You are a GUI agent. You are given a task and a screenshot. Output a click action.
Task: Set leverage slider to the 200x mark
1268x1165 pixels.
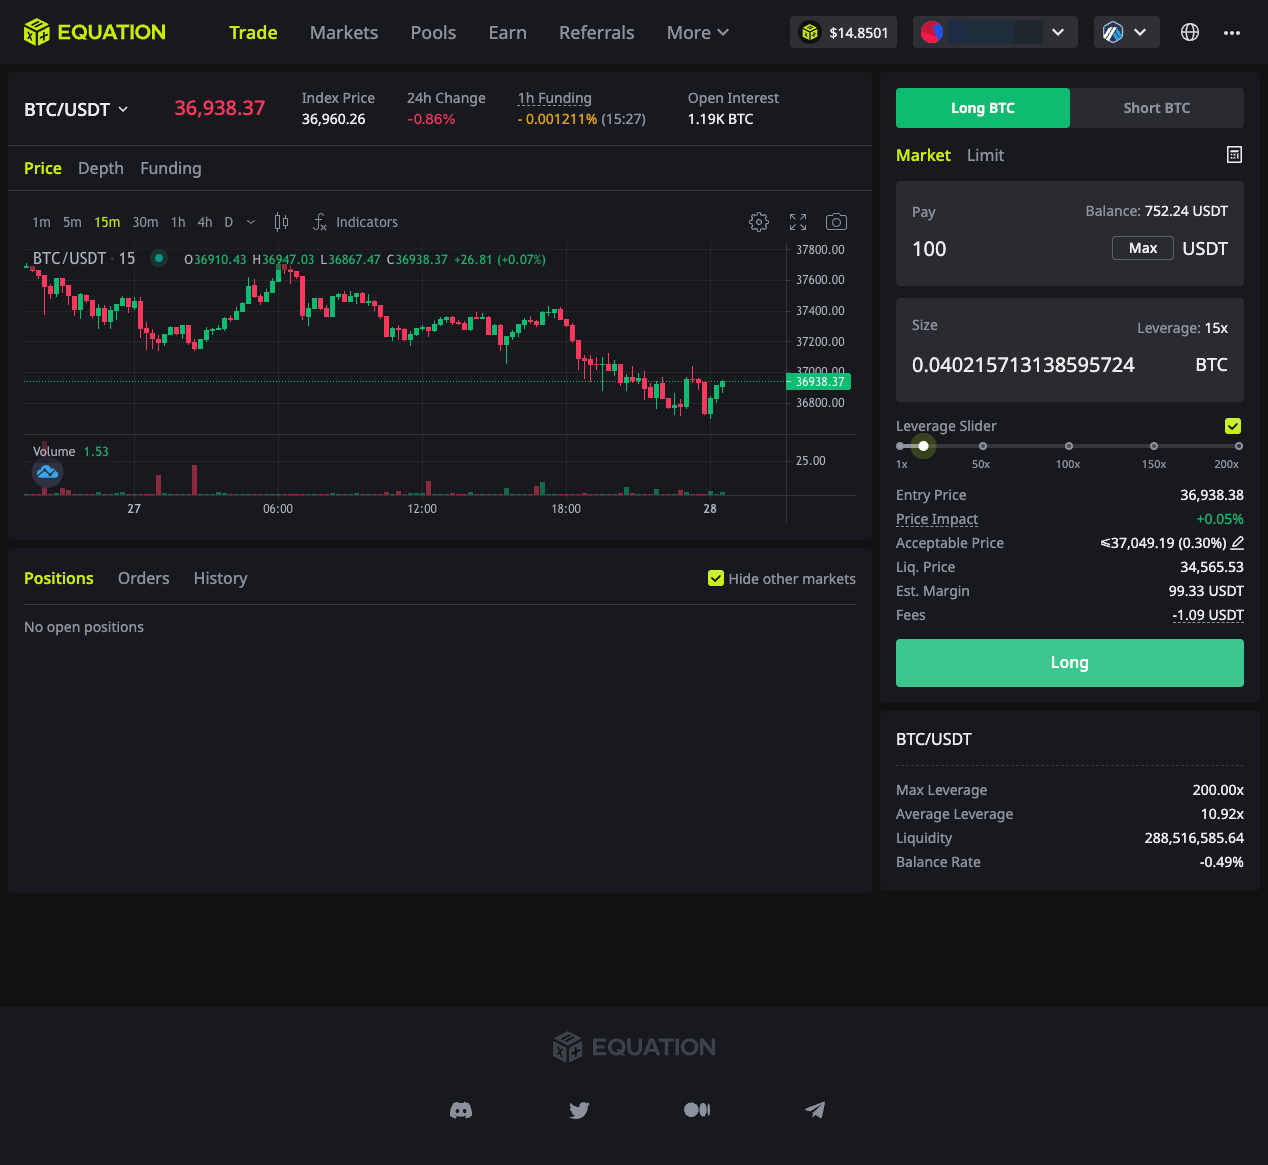tap(1239, 446)
